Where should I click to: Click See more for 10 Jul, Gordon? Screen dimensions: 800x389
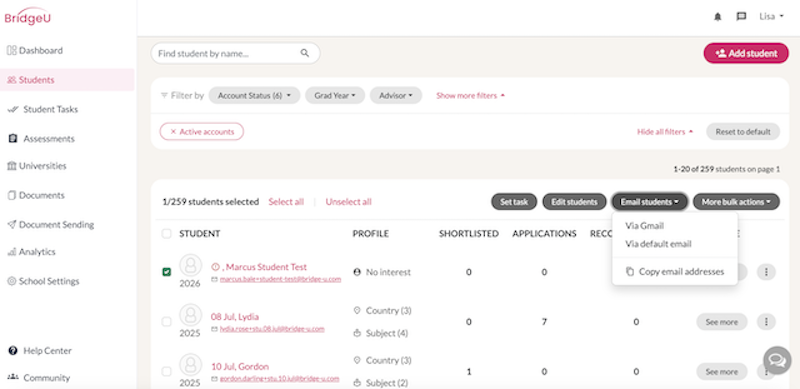tap(721, 372)
